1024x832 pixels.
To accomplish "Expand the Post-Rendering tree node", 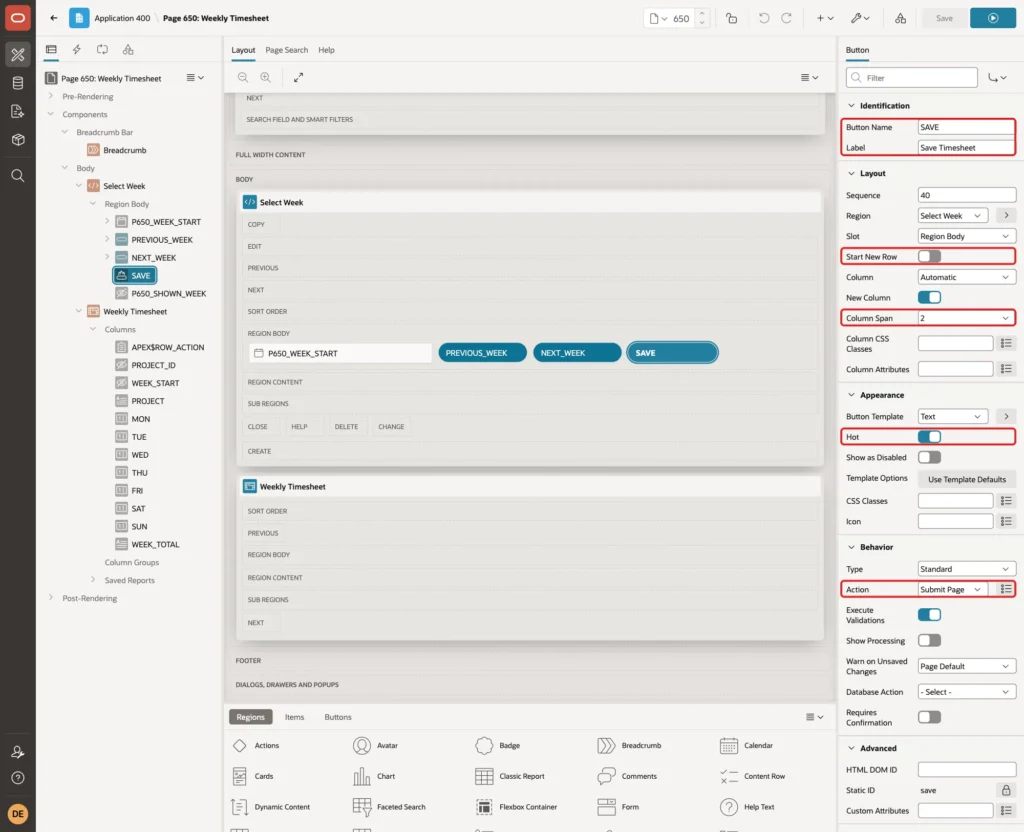I will pos(50,598).
